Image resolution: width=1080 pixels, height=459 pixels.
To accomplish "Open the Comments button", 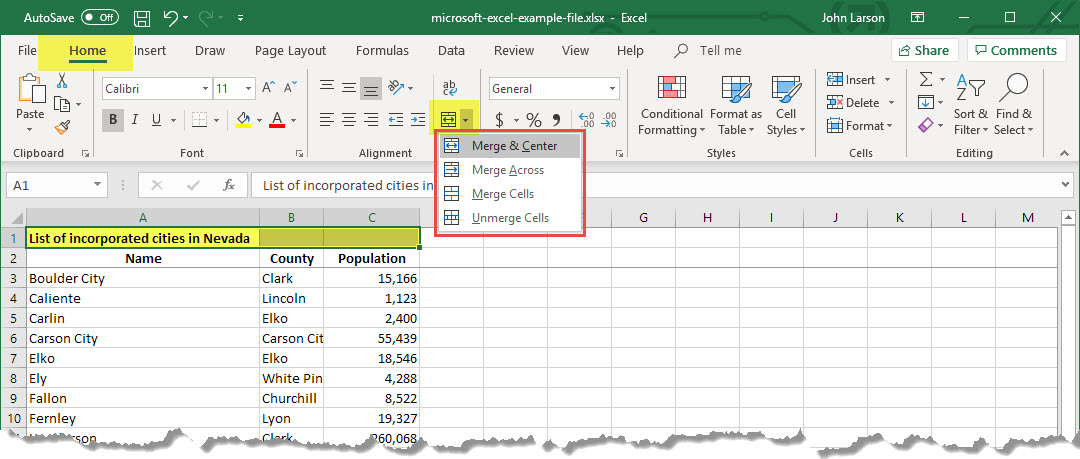I will tap(1015, 51).
